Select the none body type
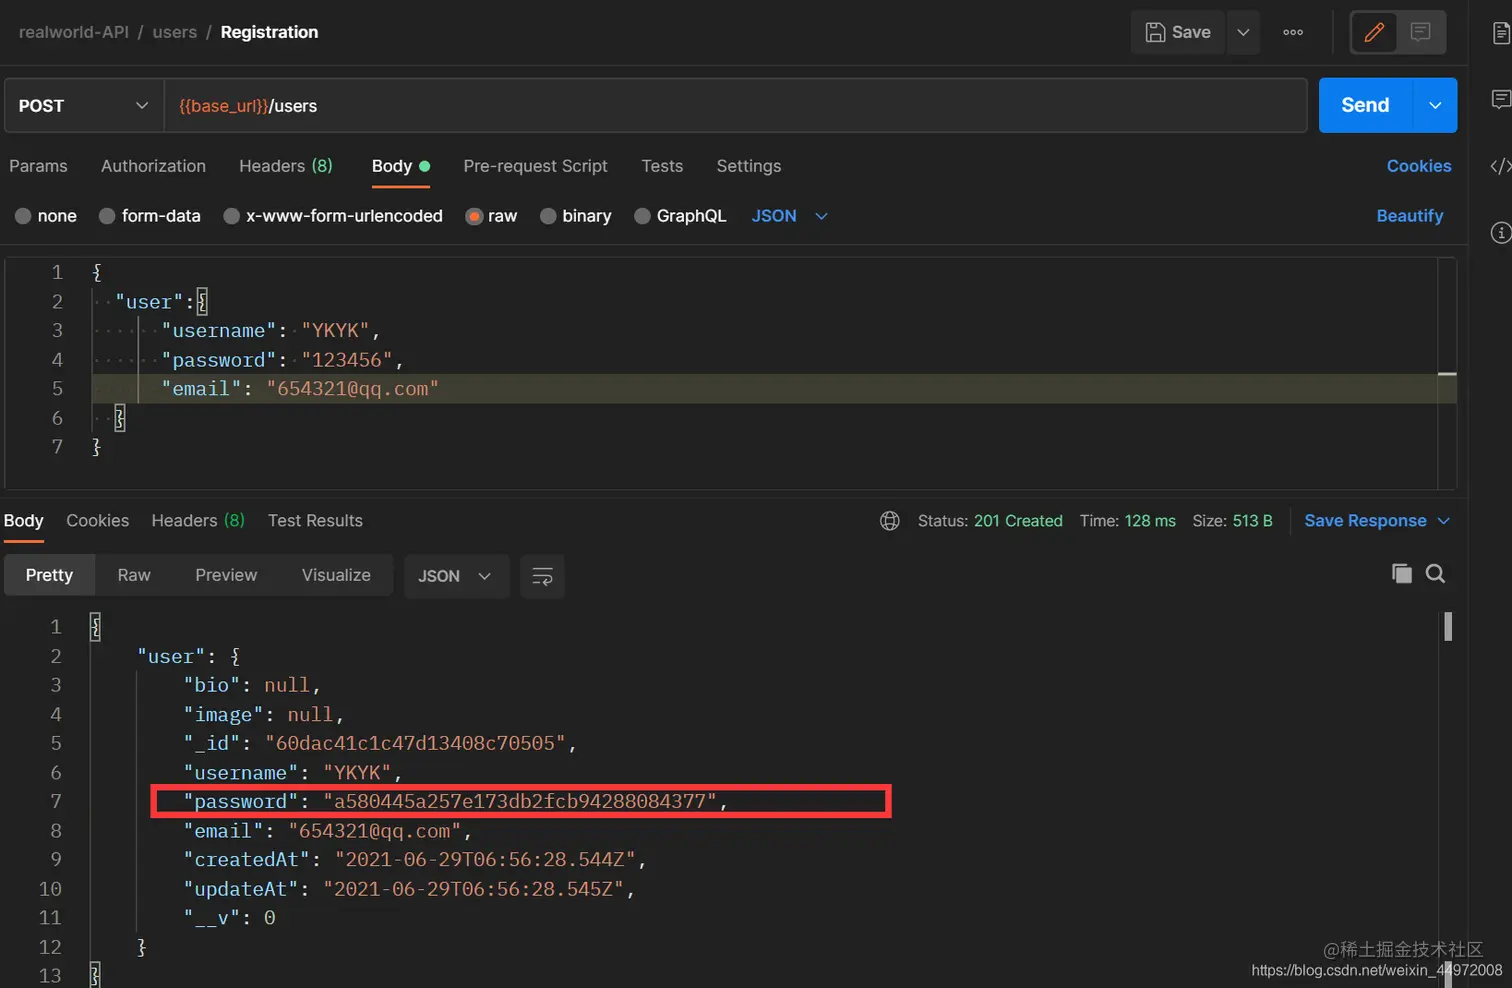This screenshot has height=988, width=1512. click(46, 216)
